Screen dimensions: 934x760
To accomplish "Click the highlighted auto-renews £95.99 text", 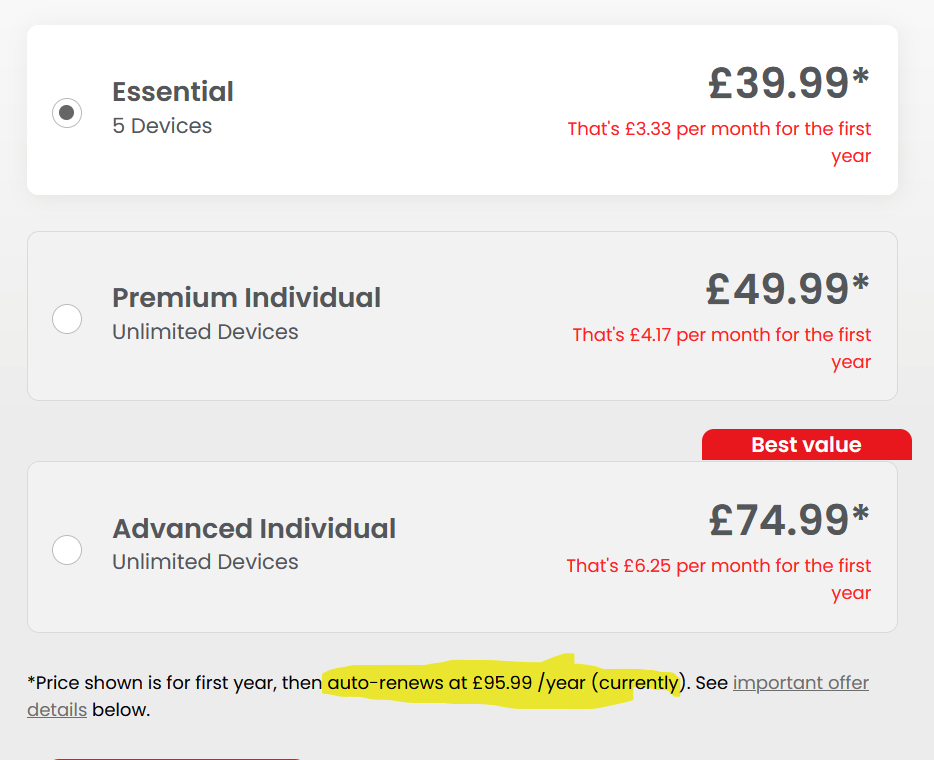I will tap(503, 683).
